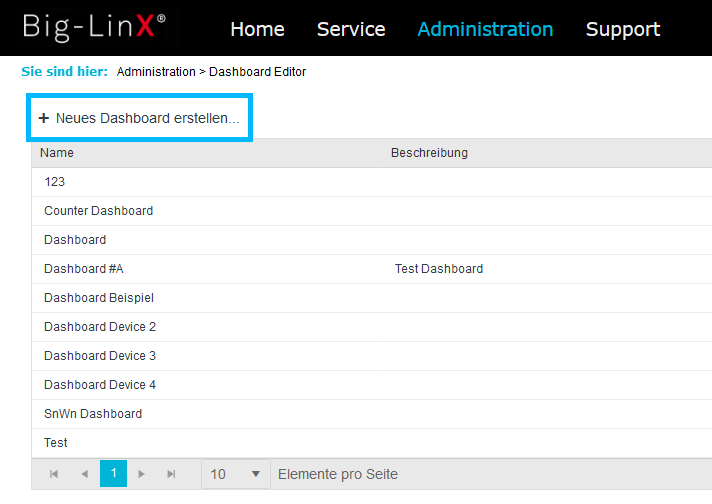
Task: Select page number 1 in pager
Action: [113, 474]
